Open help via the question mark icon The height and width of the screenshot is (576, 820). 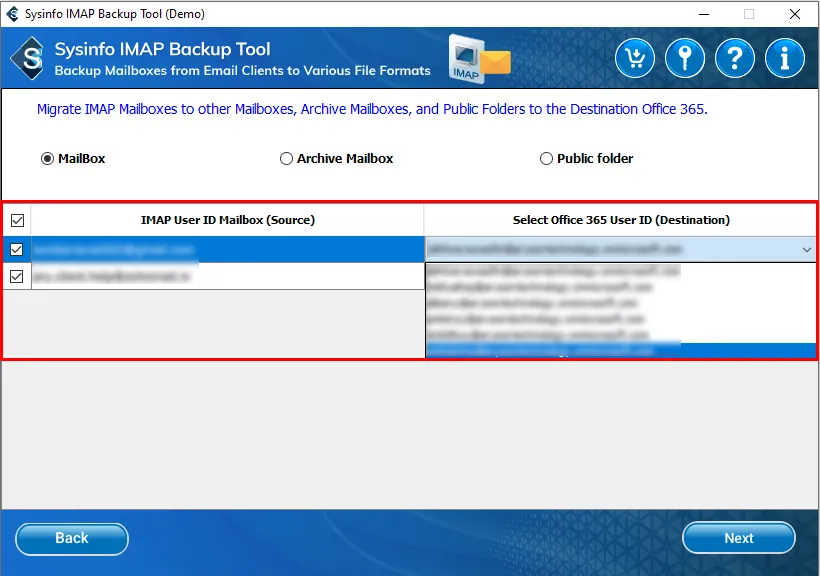pos(735,59)
